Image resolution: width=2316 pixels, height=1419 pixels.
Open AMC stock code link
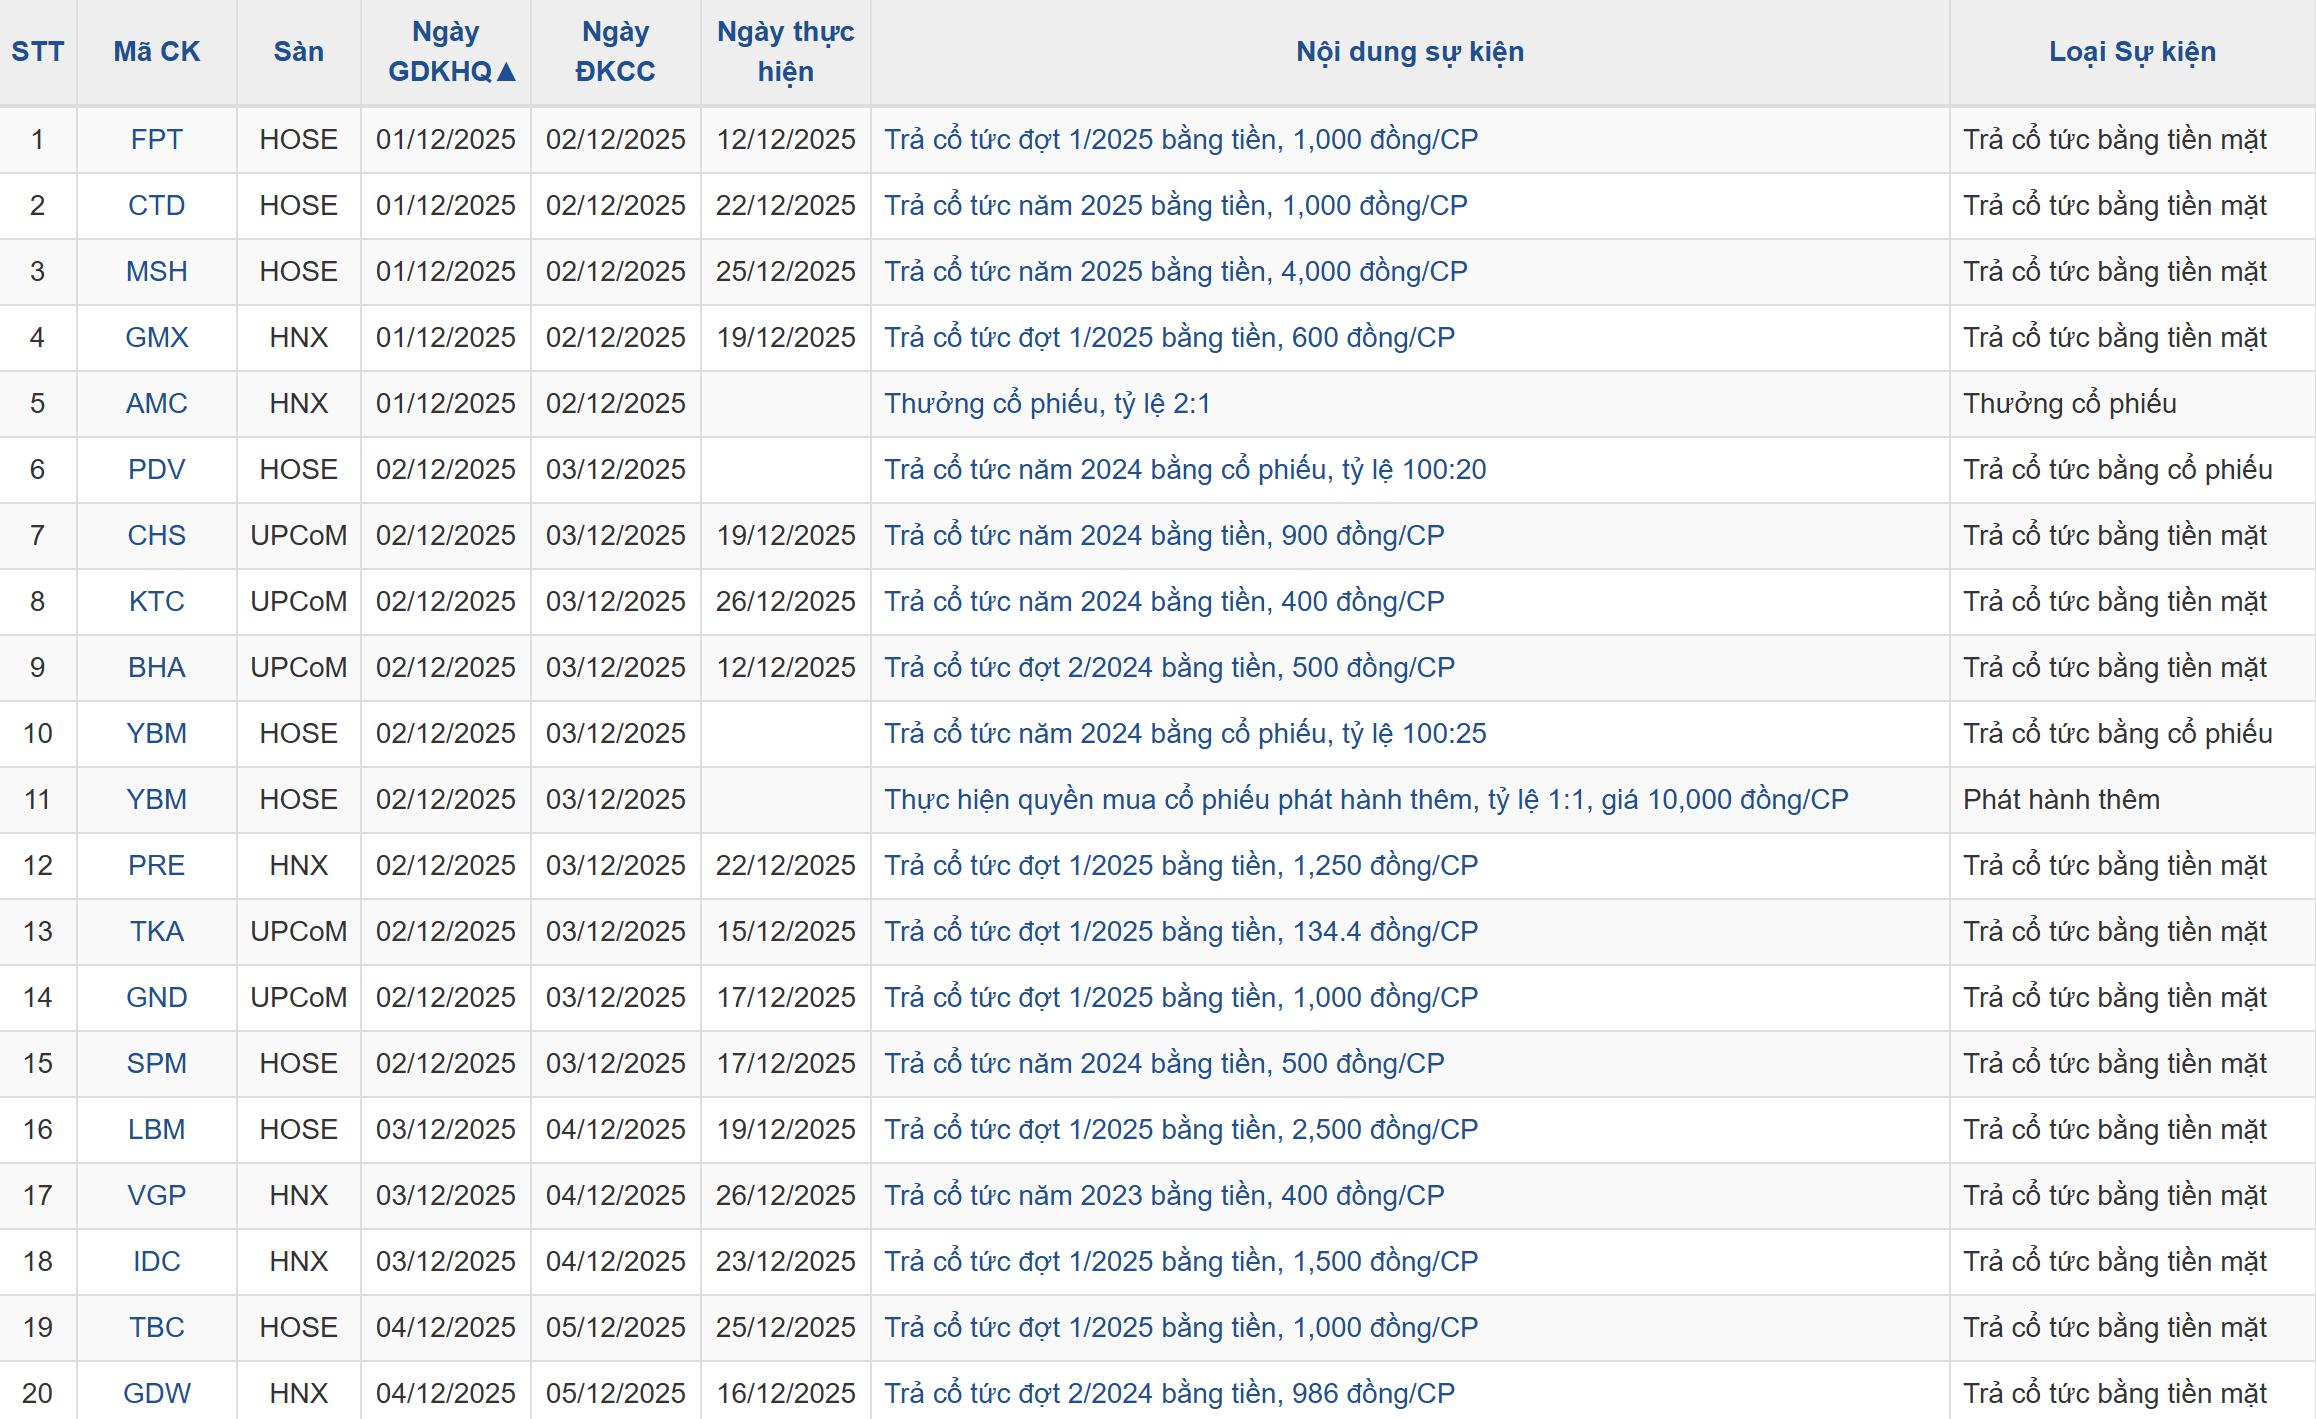click(x=157, y=403)
